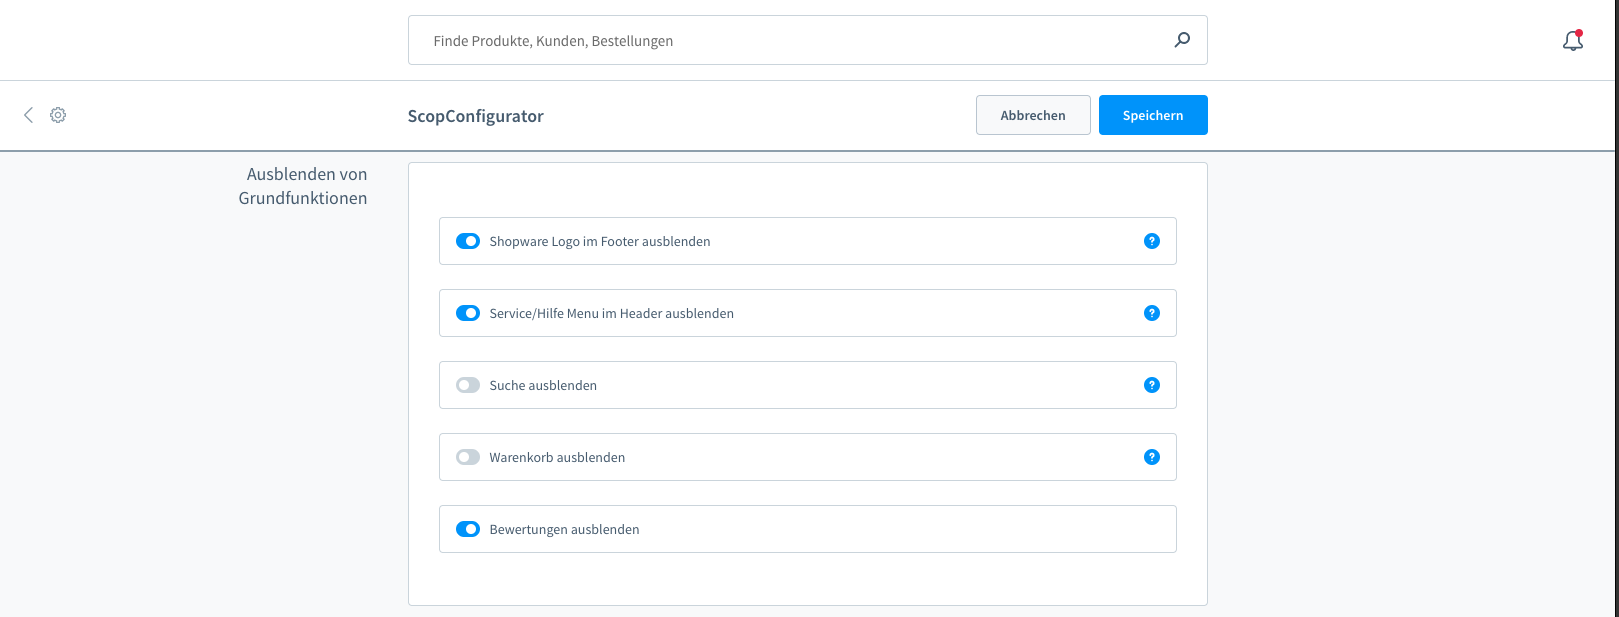Switch off the Bewertungen ausblenden toggle

[468, 529]
